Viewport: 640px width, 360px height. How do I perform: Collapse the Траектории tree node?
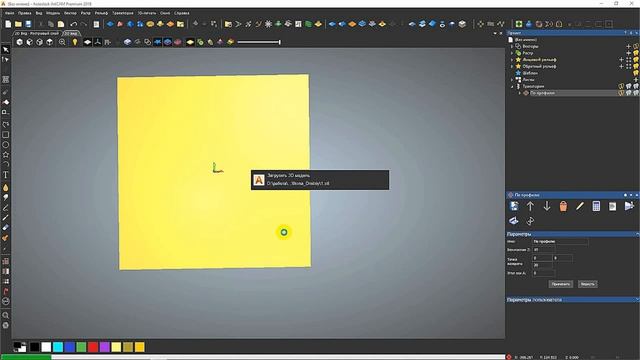tap(512, 87)
